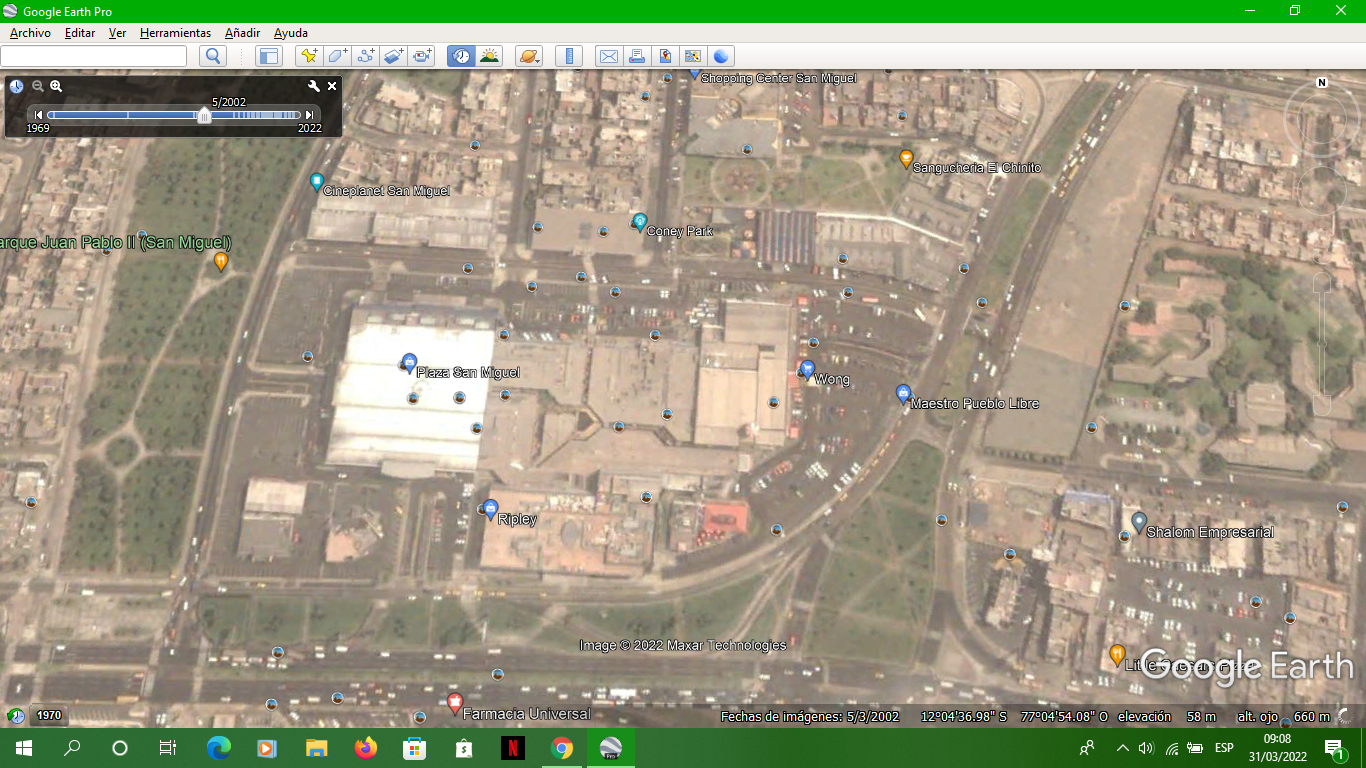The image size is (1366, 768).
Task: Click the imagery date text in status bar
Action: 809,716
